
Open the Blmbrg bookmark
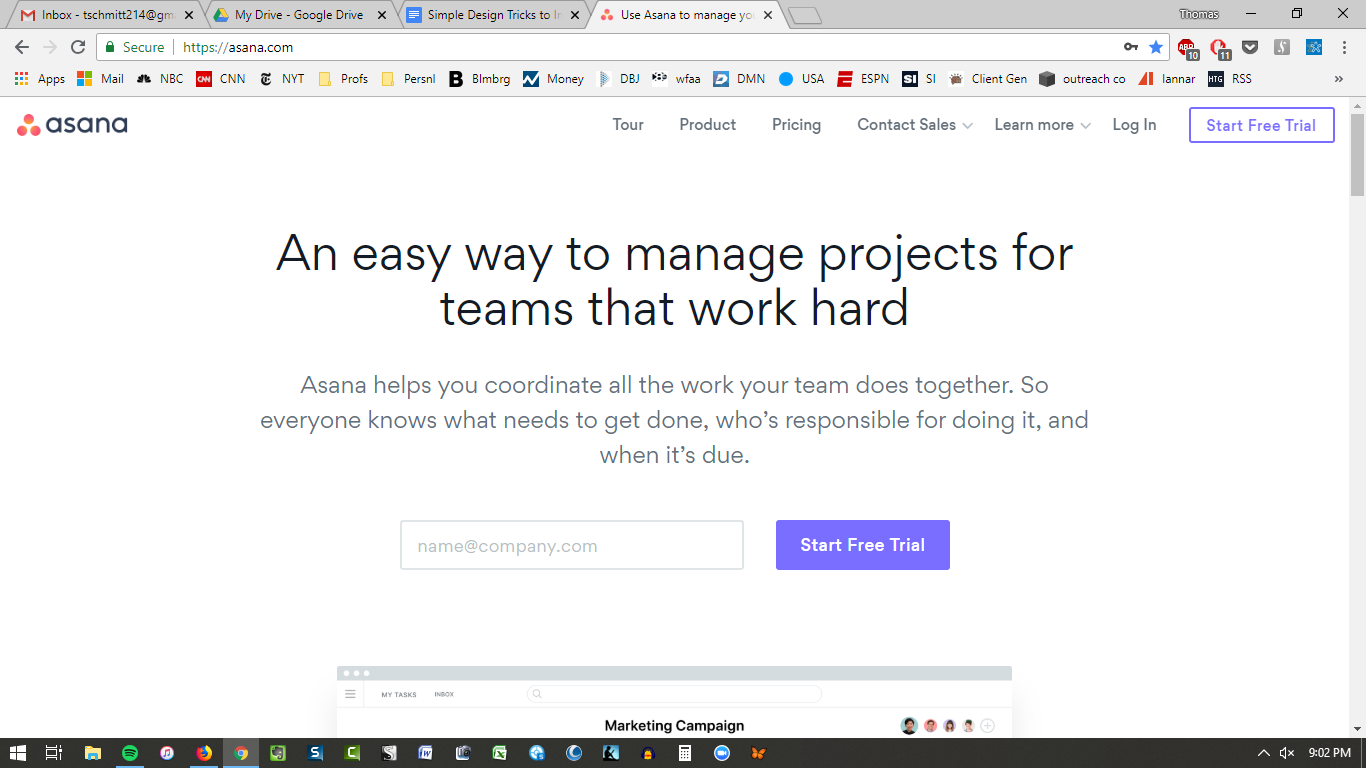[480, 79]
